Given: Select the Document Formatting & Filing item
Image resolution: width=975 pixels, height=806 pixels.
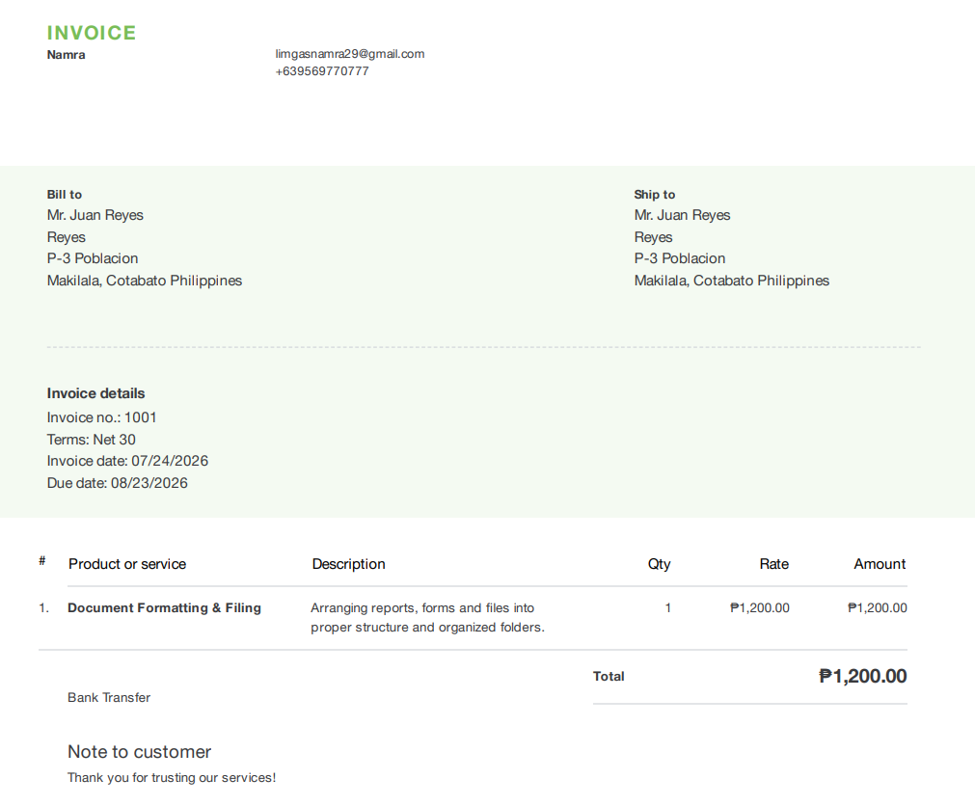Looking at the screenshot, I should (x=164, y=608).
